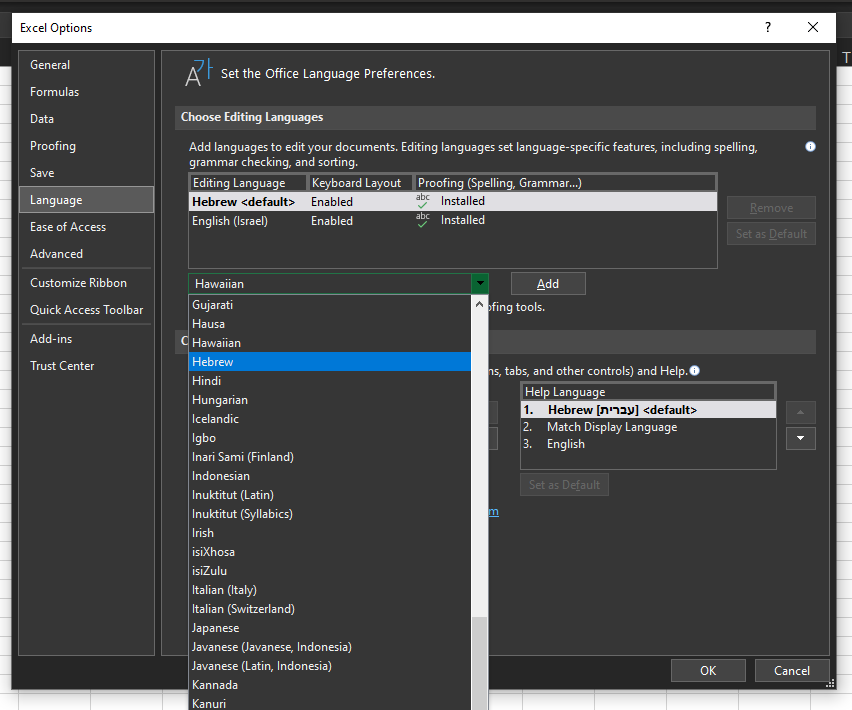Open Quick Access Toolbar options

[86, 310]
